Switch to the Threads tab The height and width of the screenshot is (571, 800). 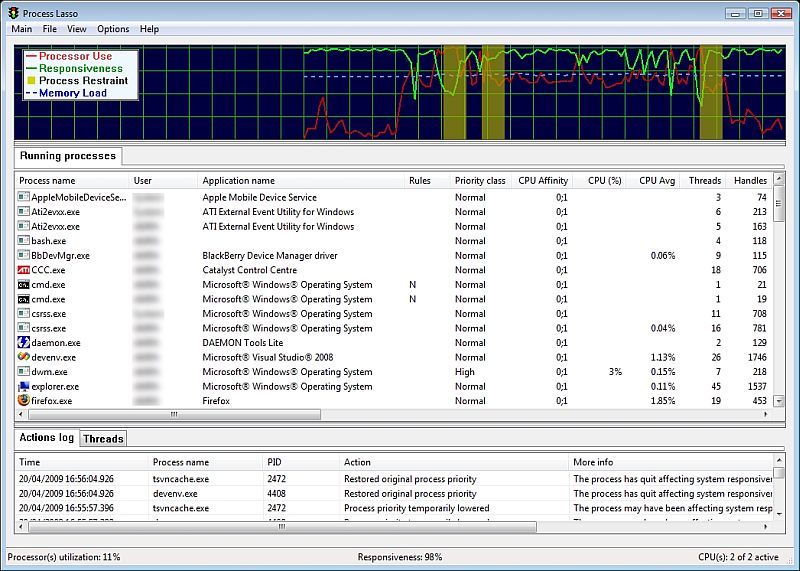(x=103, y=439)
